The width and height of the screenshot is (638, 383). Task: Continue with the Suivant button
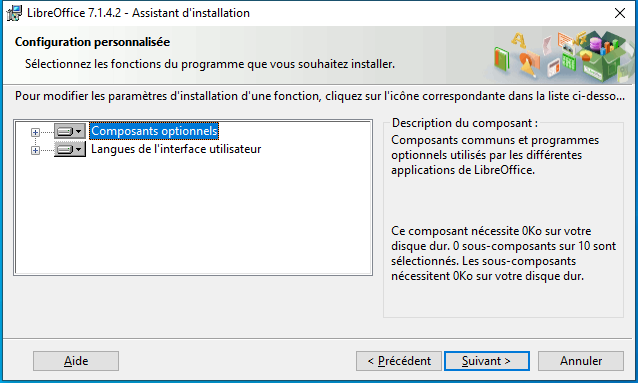click(x=487, y=361)
